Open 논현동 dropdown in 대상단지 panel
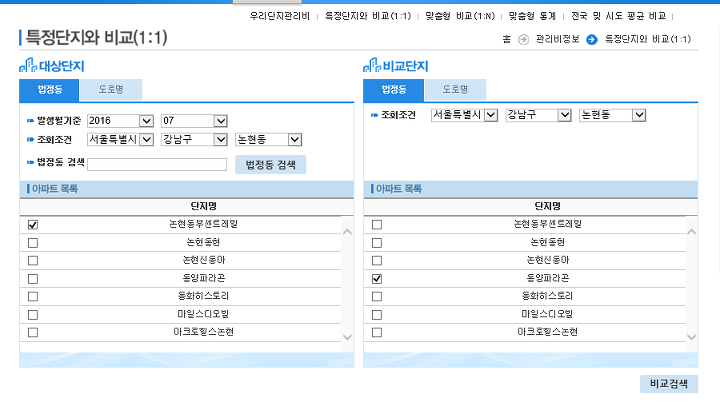720x402 pixels. click(269, 139)
